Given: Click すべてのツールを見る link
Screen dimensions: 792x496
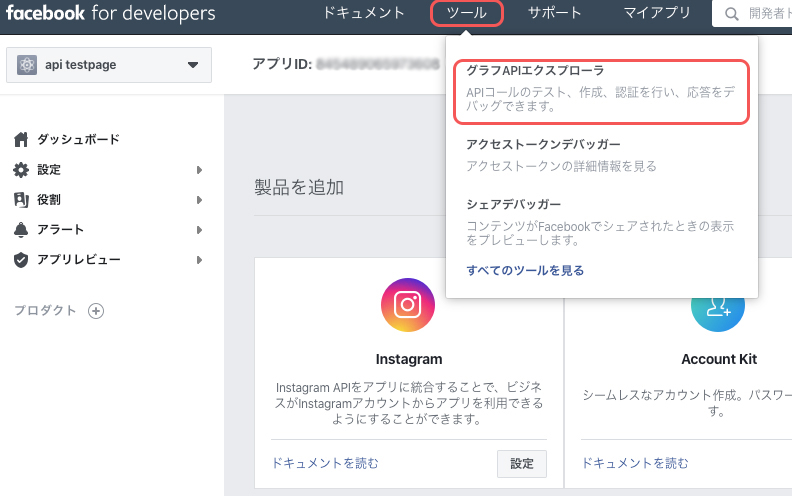Looking at the screenshot, I should click(x=525, y=271).
